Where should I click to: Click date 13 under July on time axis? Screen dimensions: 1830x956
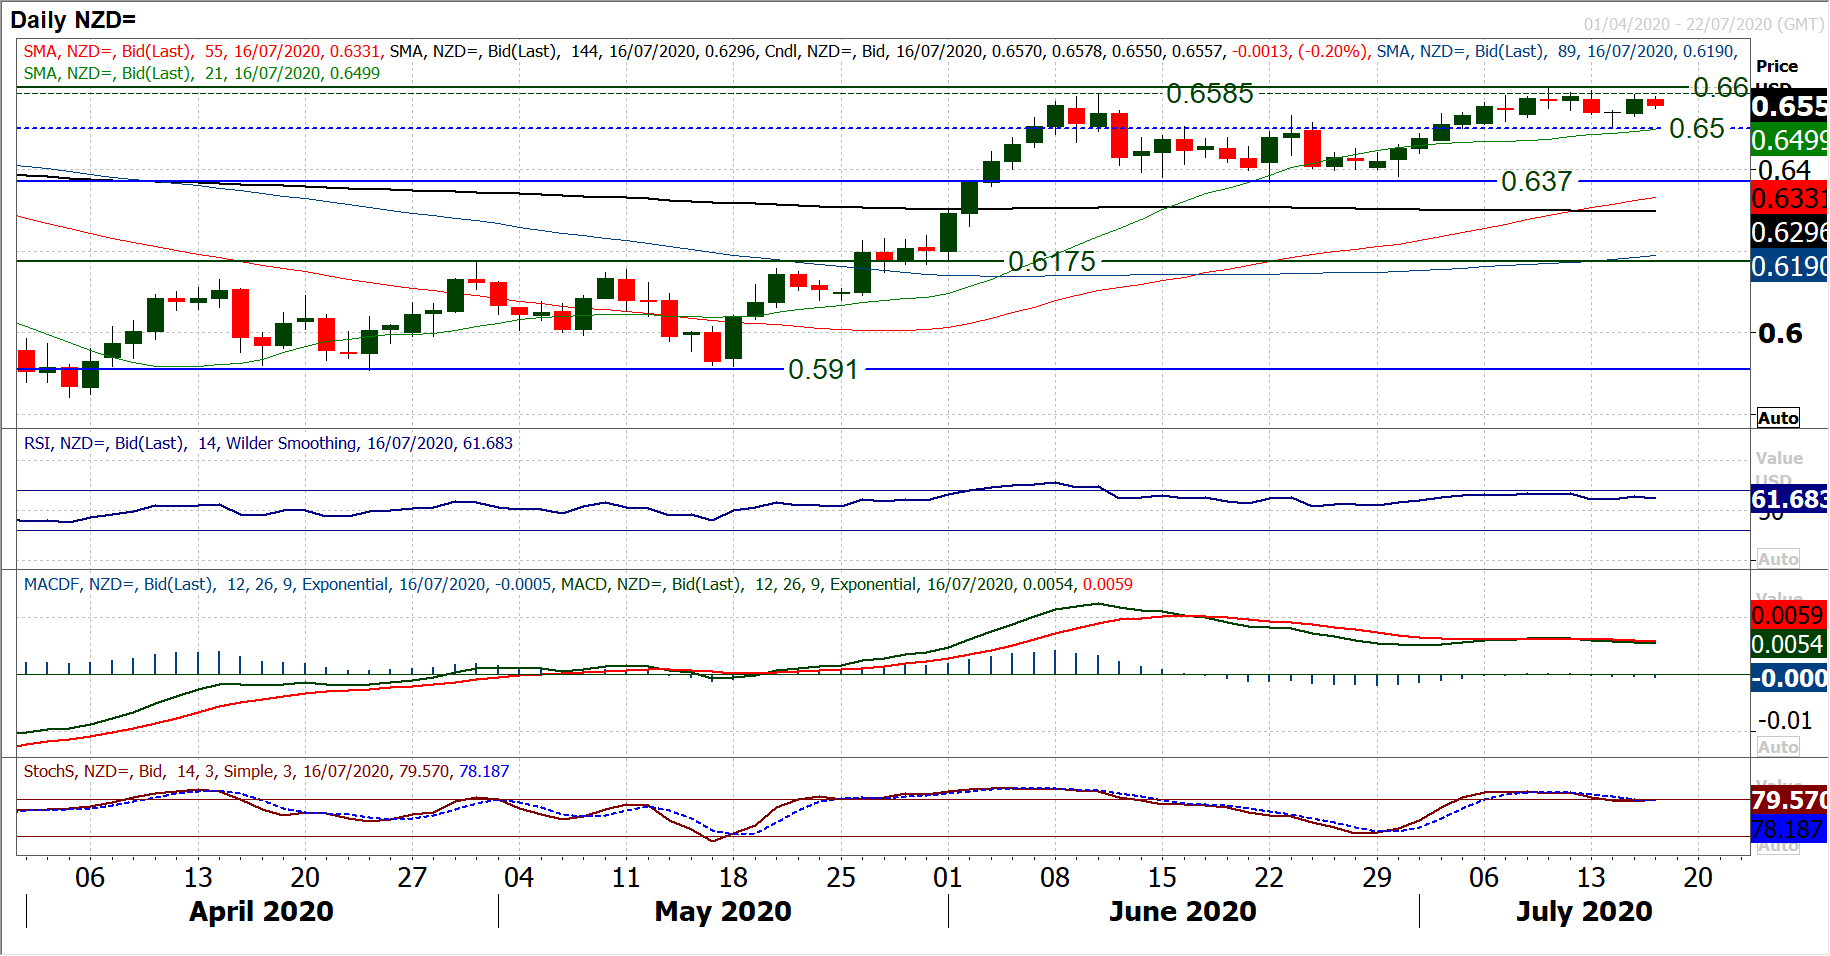click(1591, 878)
